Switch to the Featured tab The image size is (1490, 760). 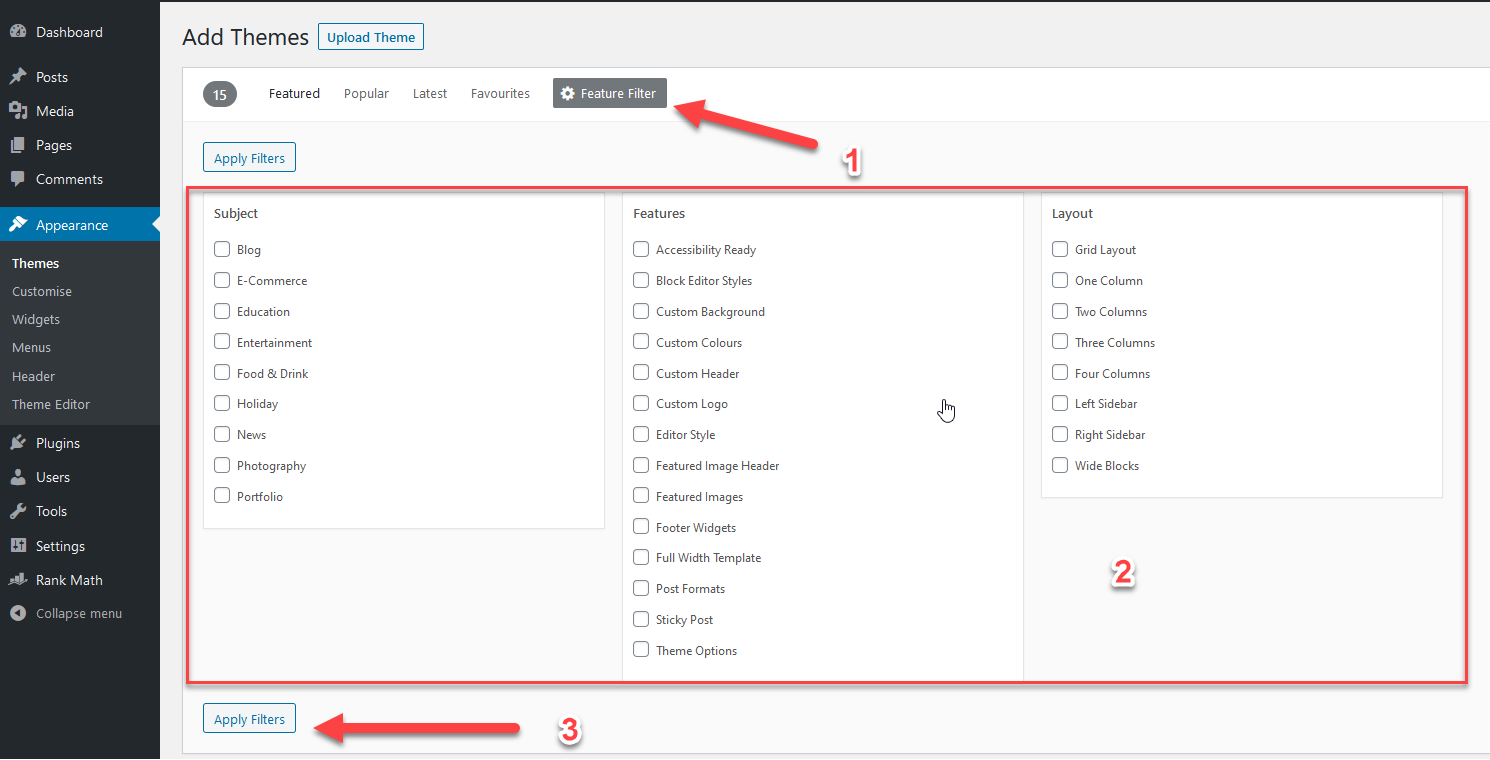[294, 93]
